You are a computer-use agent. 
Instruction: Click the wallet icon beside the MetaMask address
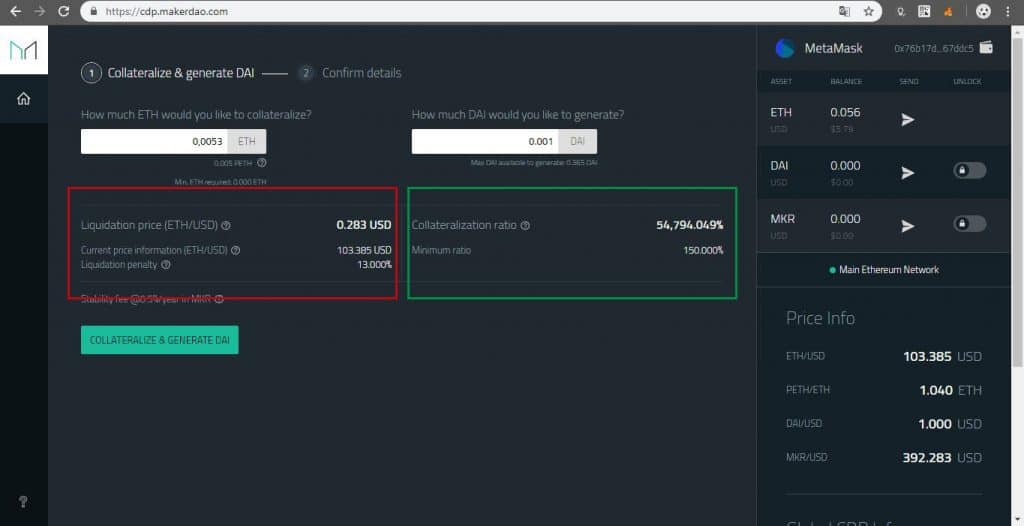(x=986, y=47)
